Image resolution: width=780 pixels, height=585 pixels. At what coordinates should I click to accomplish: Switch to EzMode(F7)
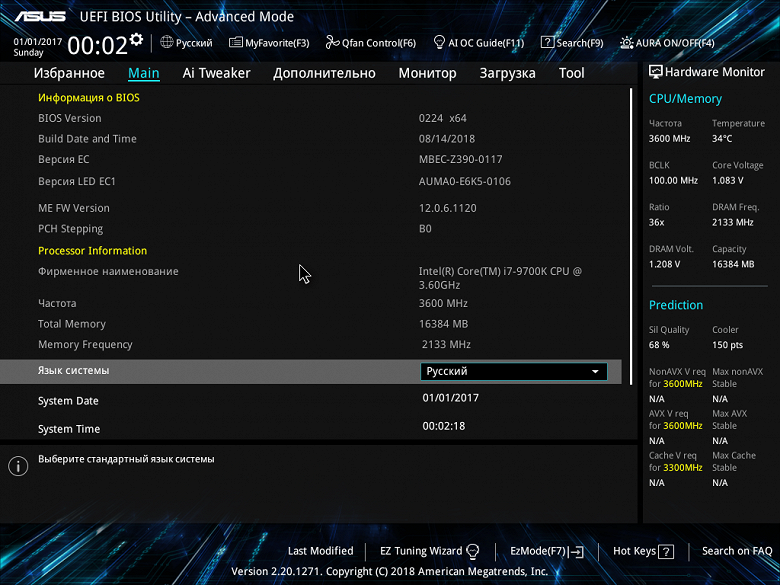pos(547,551)
